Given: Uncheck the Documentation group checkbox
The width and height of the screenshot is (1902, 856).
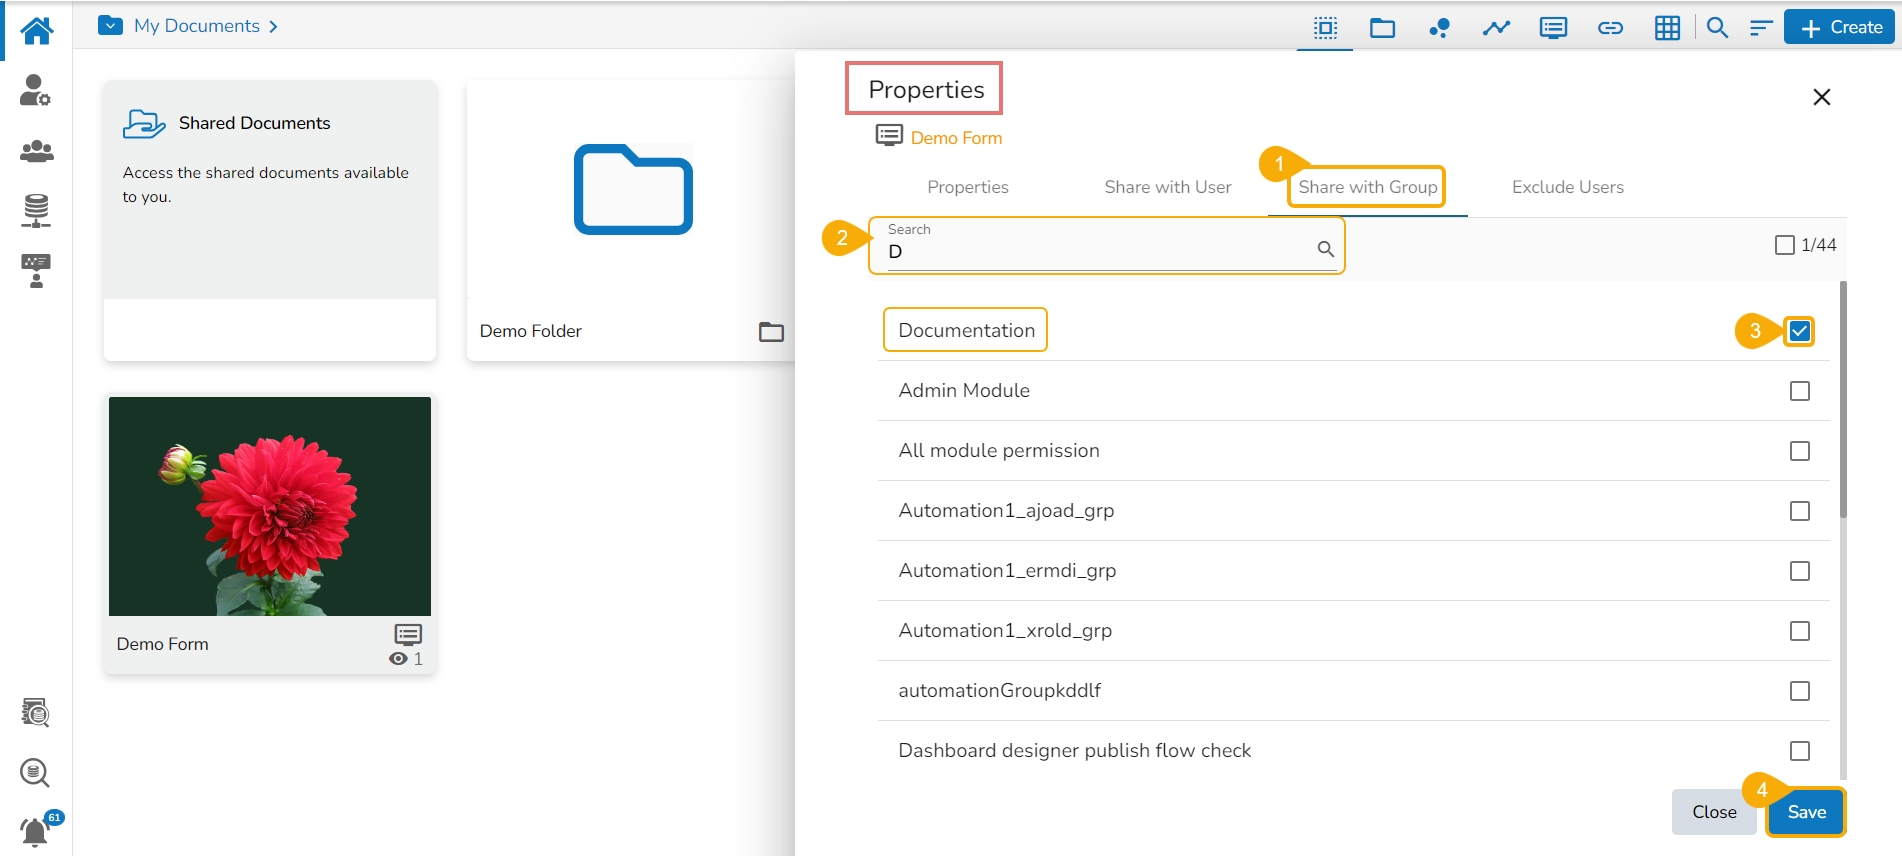Looking at the screenshot, I should [1799, 331].
